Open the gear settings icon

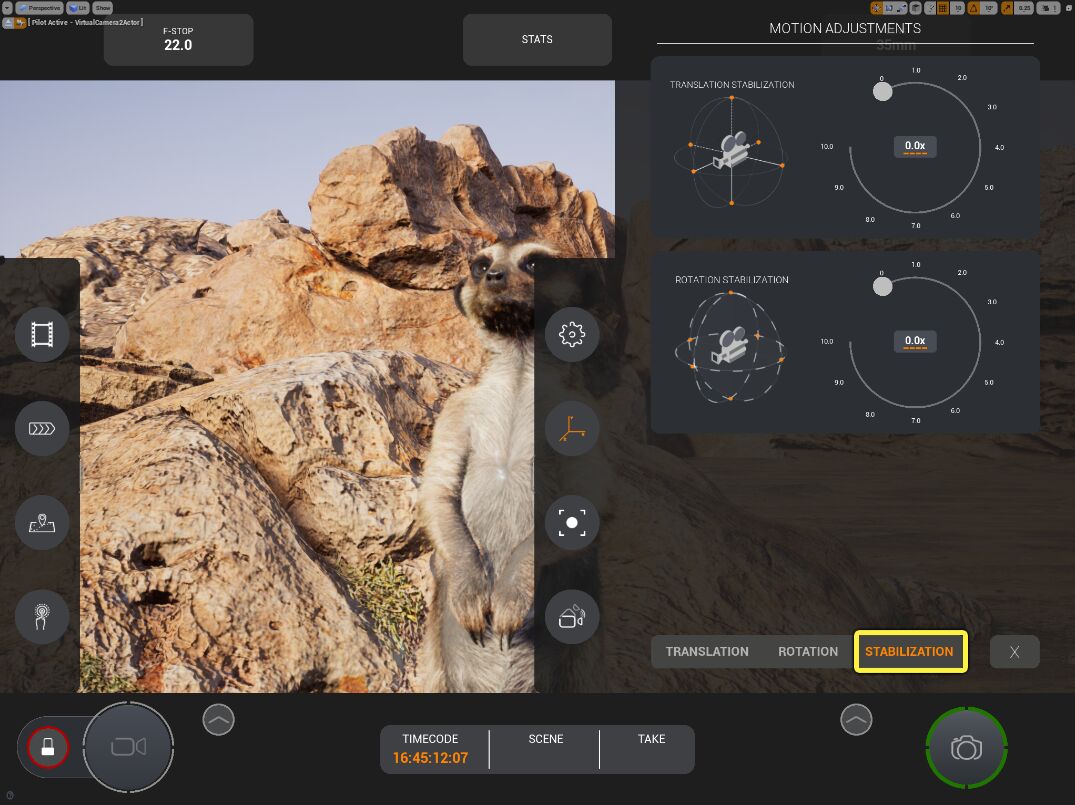[572, 334]
